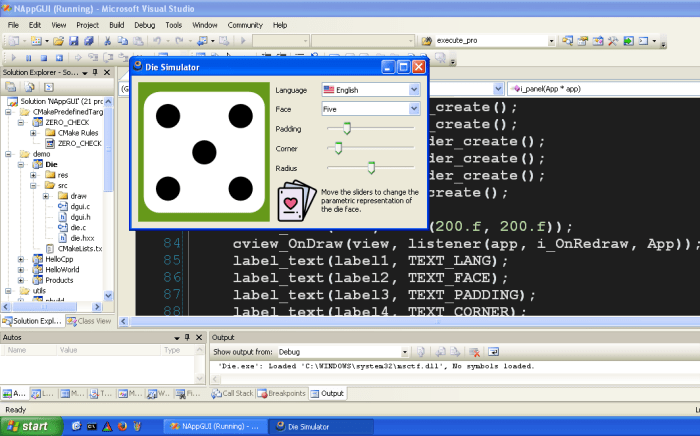Switch to the Breakpoints tab
The height and width of the screenshot is (436, 700).
pyautogui.click(x=284, y=393)
